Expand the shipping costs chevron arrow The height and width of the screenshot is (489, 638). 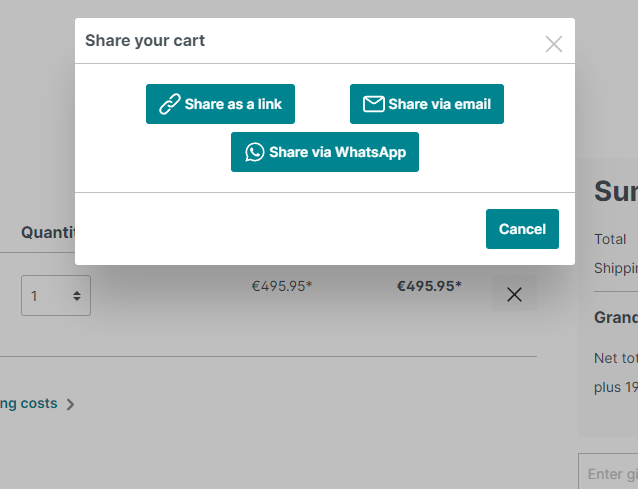pyautogui.click(x=70, y=405)
